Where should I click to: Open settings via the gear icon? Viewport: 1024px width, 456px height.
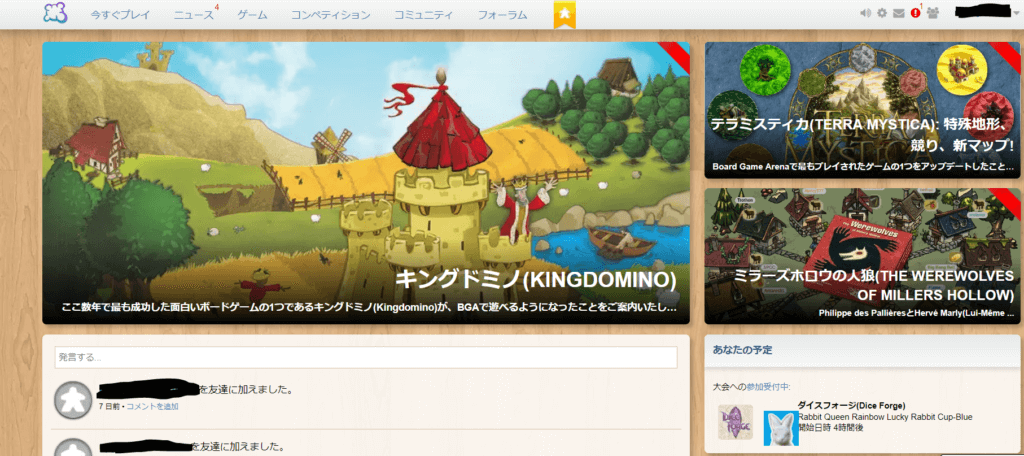click(x=882, y=13)
